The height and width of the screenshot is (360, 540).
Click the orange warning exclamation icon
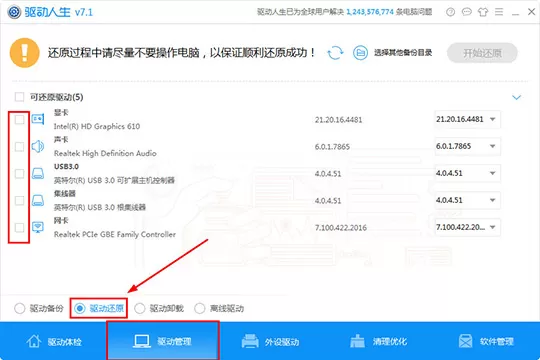coord(24,53)
